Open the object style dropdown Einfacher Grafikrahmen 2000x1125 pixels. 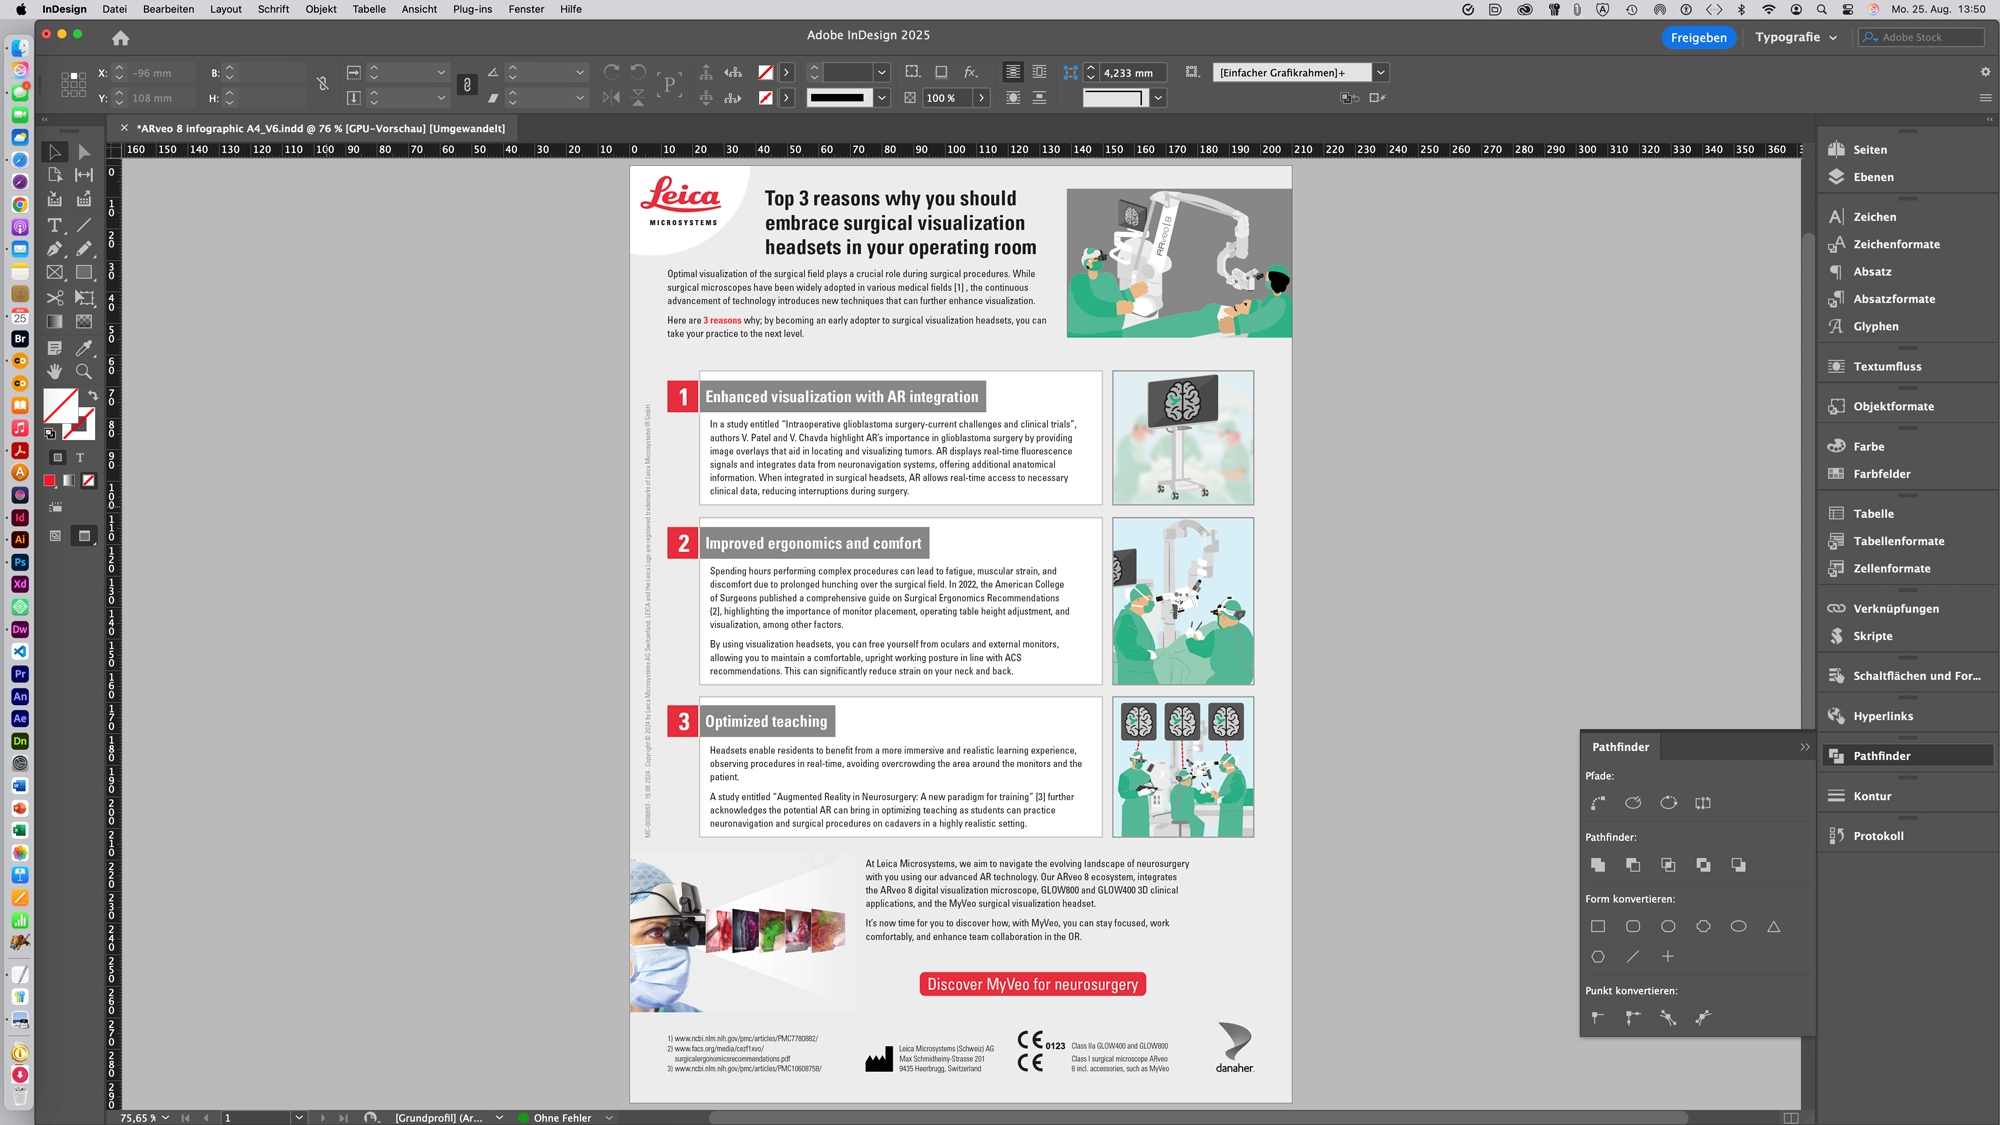[1380, 72]
